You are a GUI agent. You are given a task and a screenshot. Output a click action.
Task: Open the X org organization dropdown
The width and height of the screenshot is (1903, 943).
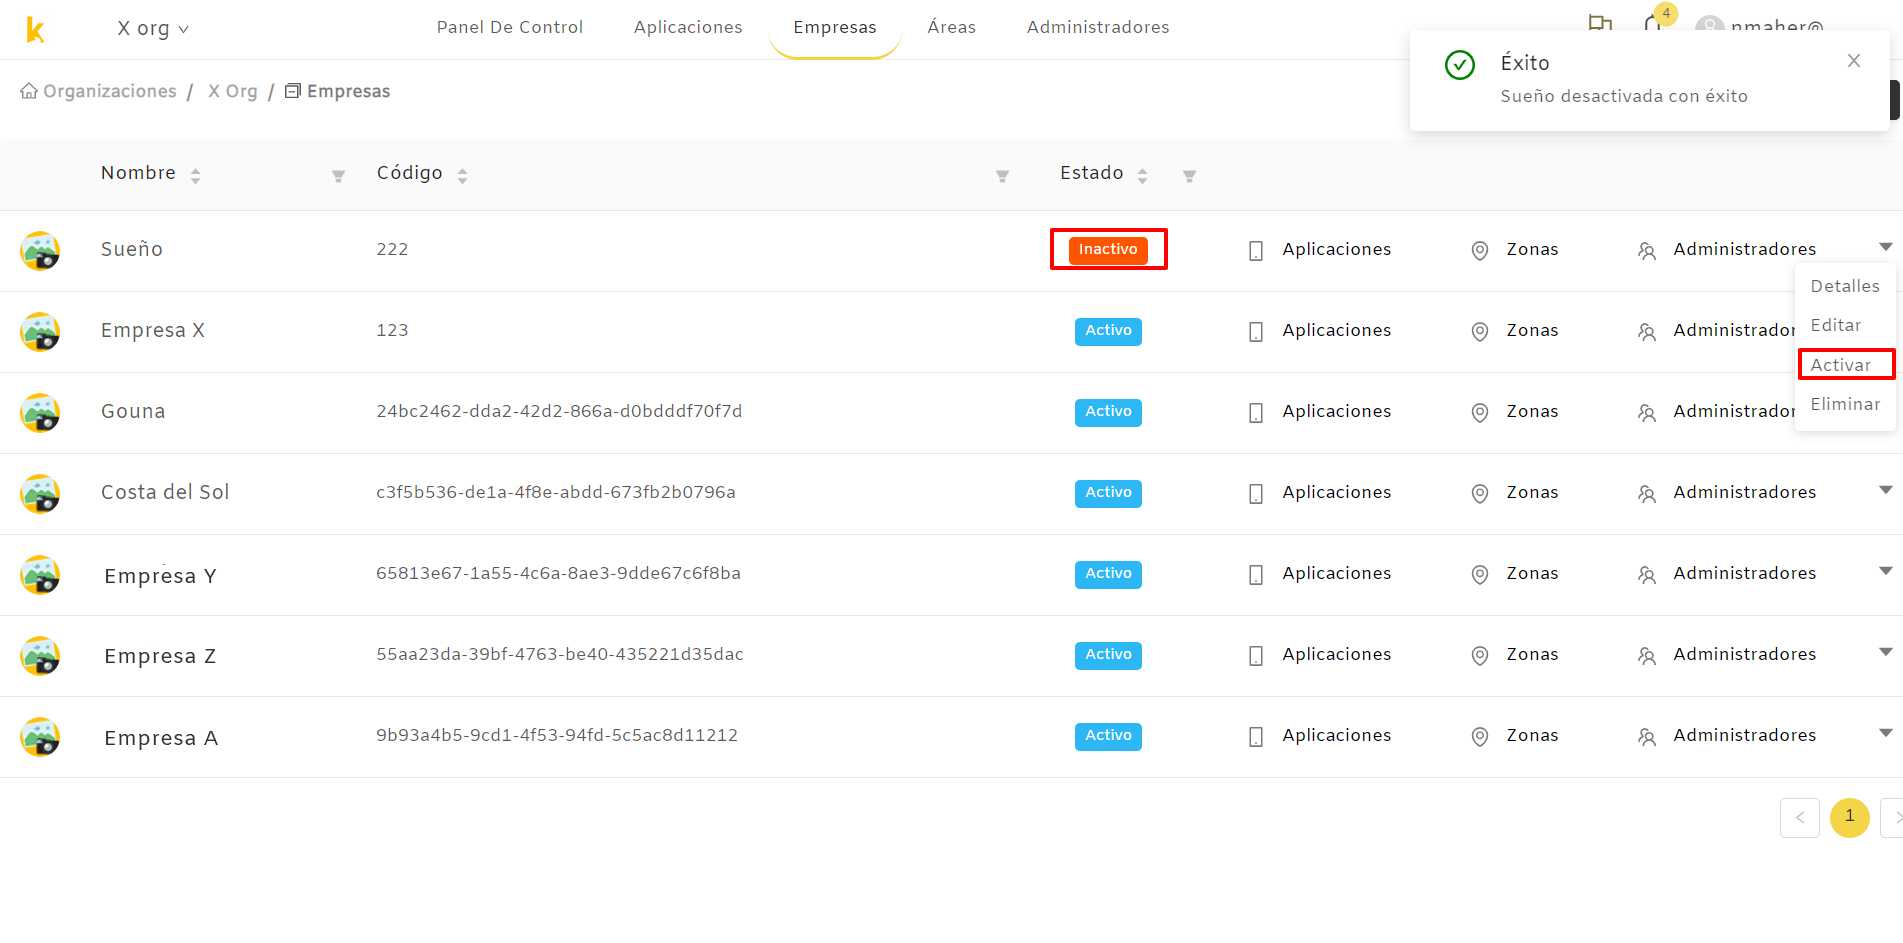(x=153, y=29)
